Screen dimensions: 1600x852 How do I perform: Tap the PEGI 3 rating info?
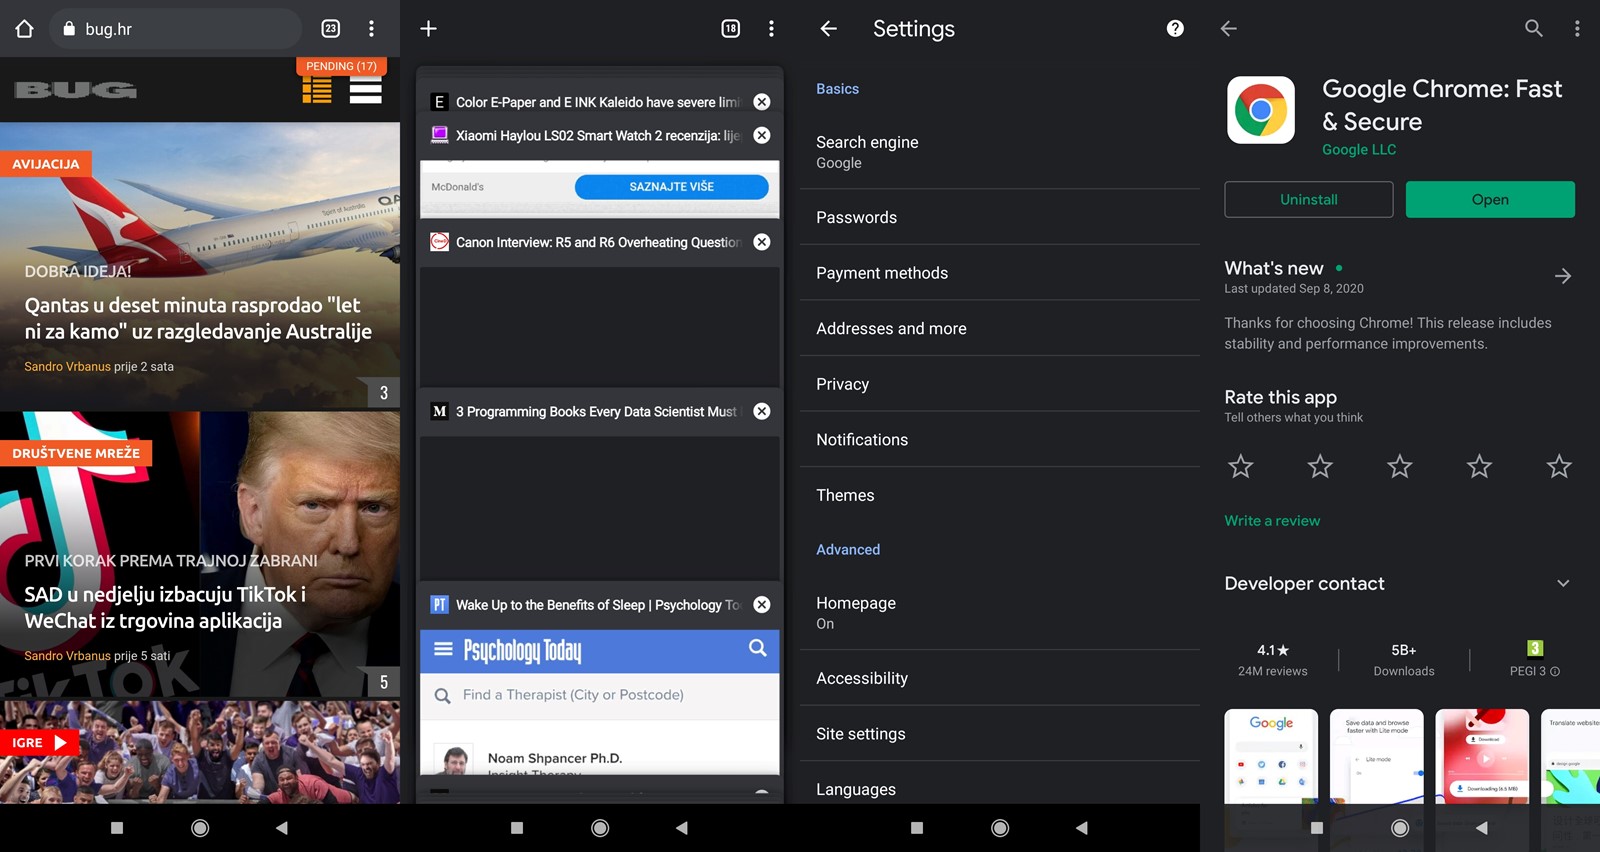1535,660
